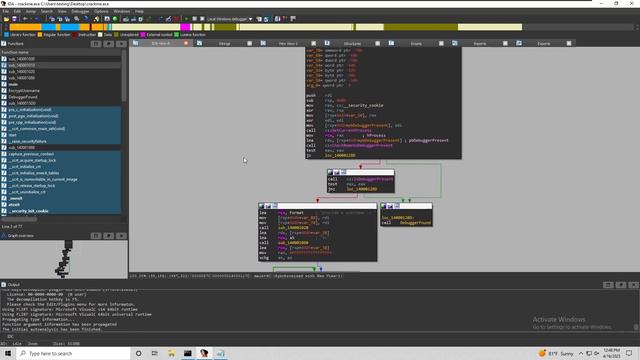Viewport: 640px width, 360px height.
Task: Open the Jump menu
Action: point(31,11)
